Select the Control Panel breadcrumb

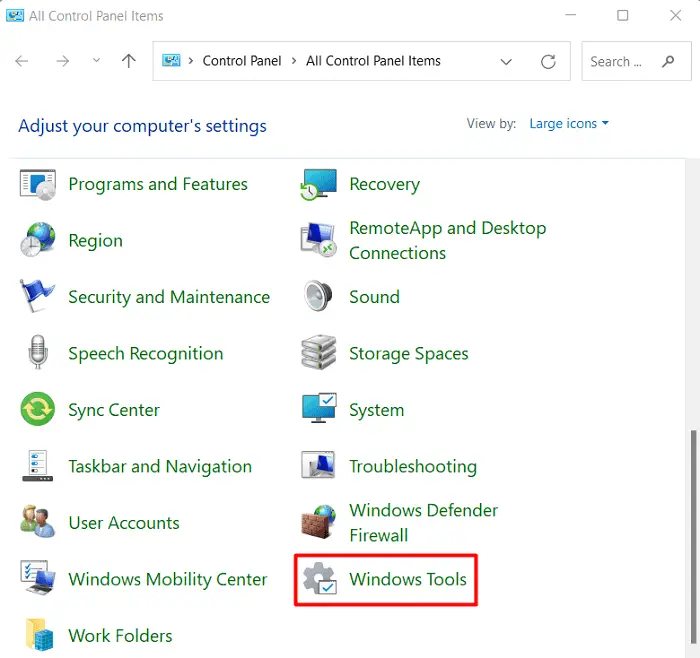click(x=242, y=61)
